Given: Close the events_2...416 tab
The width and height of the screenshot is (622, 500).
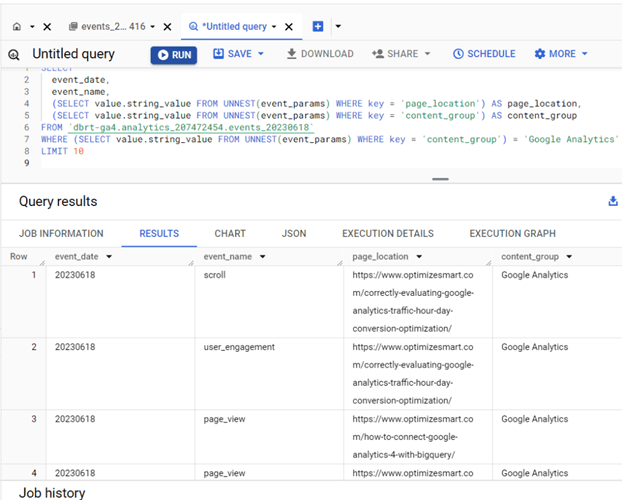Looking at the screenshot, I should coord(167,27).
